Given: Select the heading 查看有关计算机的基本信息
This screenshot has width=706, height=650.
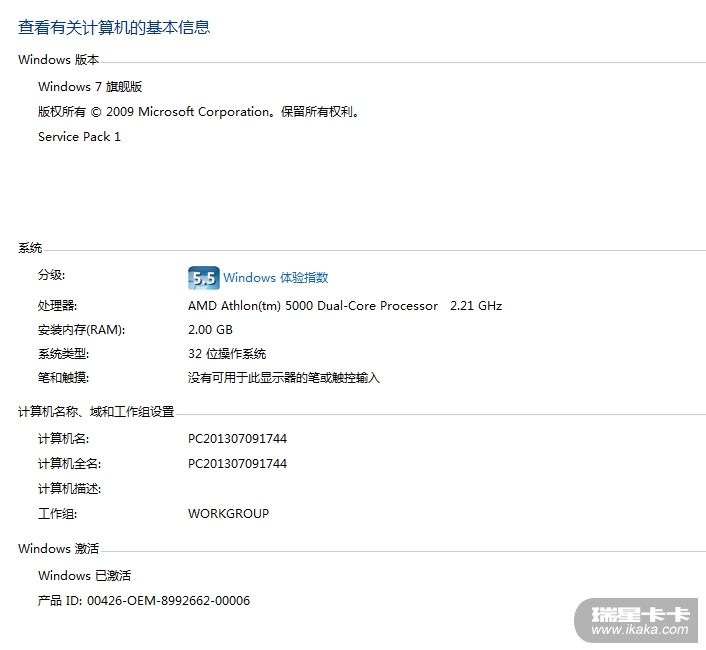Looking at the screenshot, I should click(x=114, y=27).
